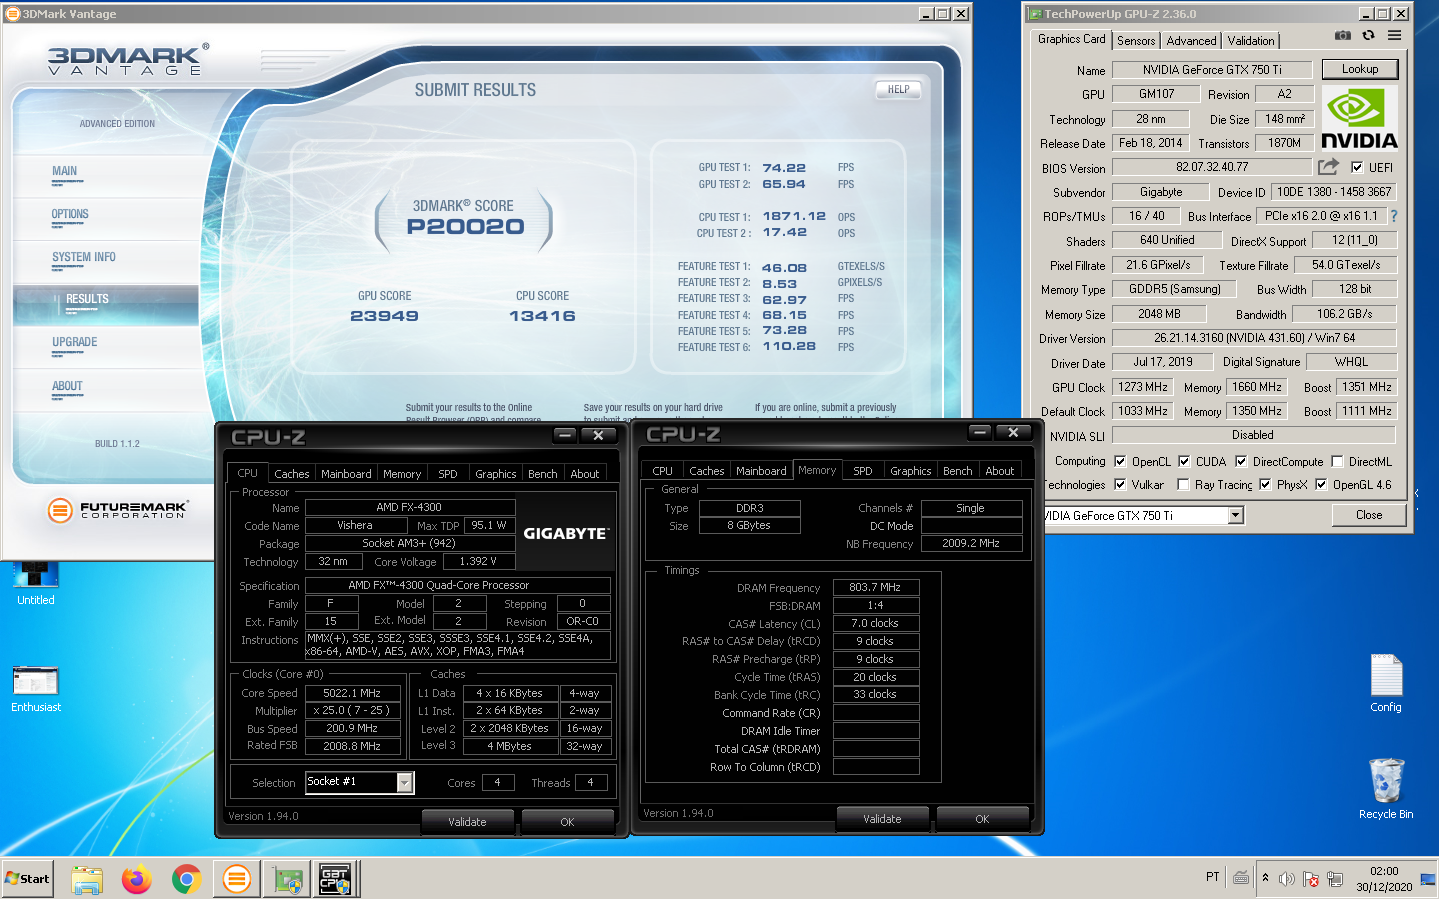This screenshot has width=1439, height=899.
Task: Switch to Validation tab in GPU-Z
Action: [1251, 41]
